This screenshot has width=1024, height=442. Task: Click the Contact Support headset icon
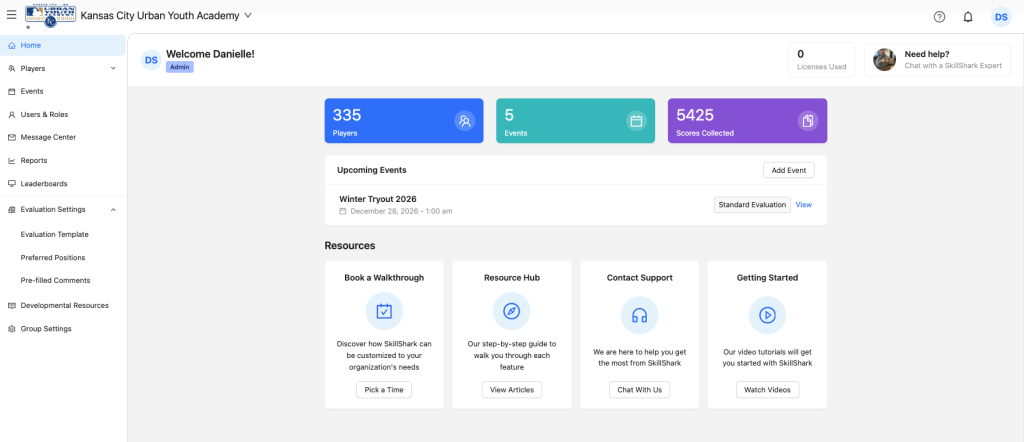[x=639, y=314]
